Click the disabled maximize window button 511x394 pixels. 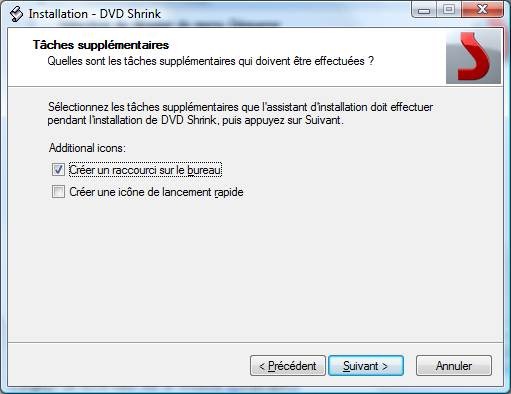click(449, 9)
